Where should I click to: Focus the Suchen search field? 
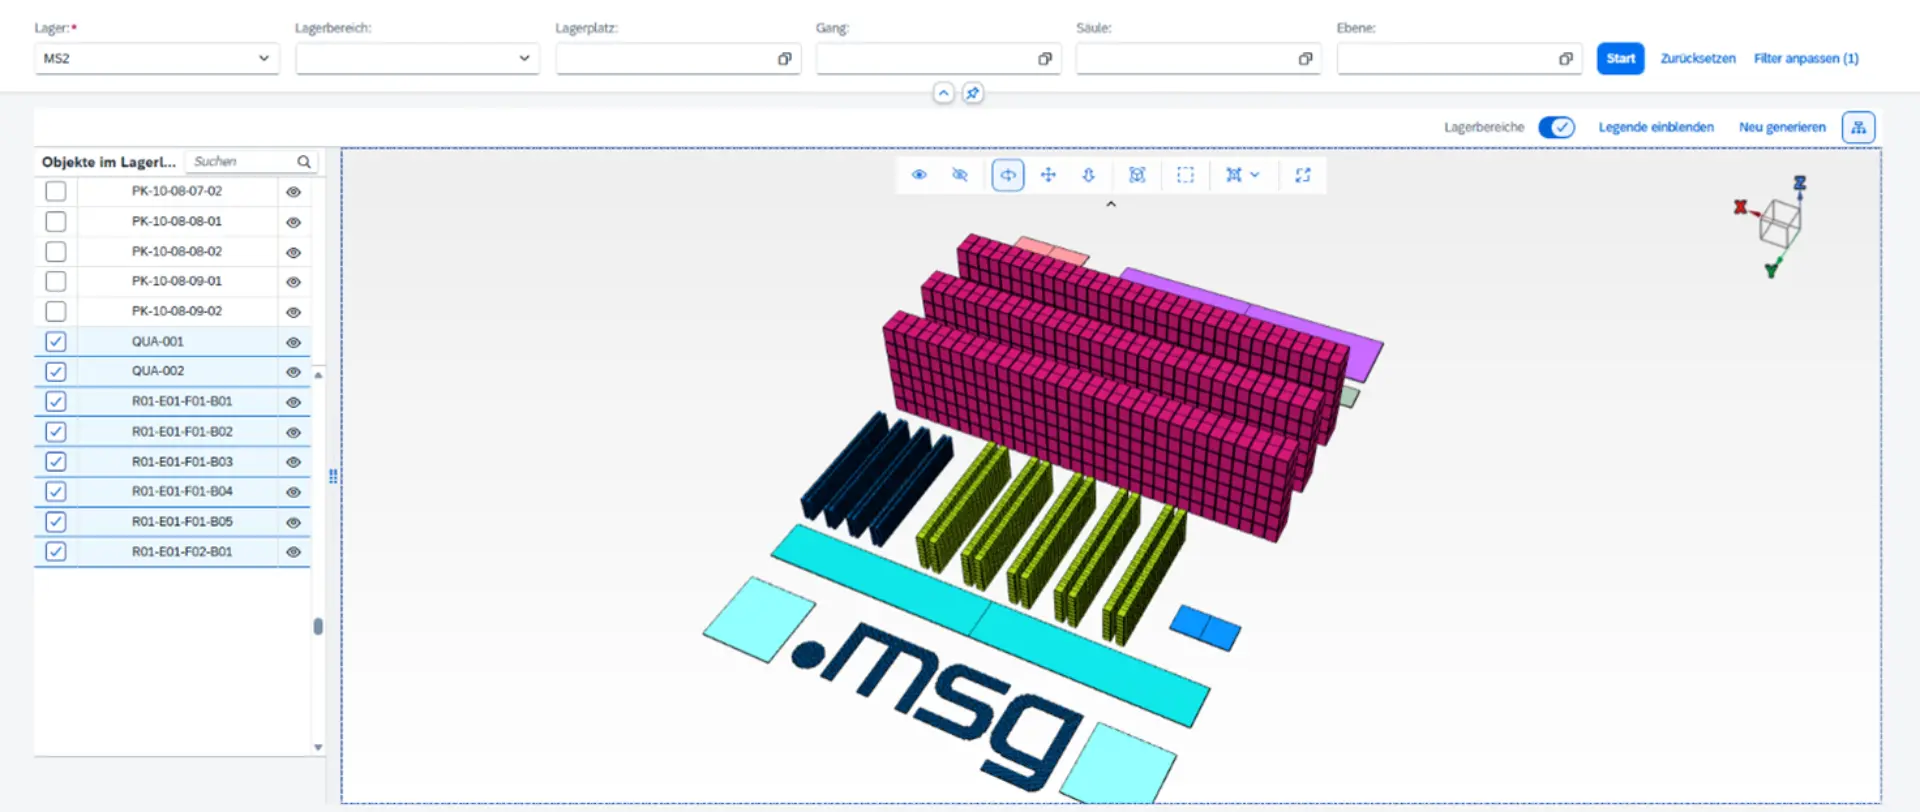pos(241,161)
